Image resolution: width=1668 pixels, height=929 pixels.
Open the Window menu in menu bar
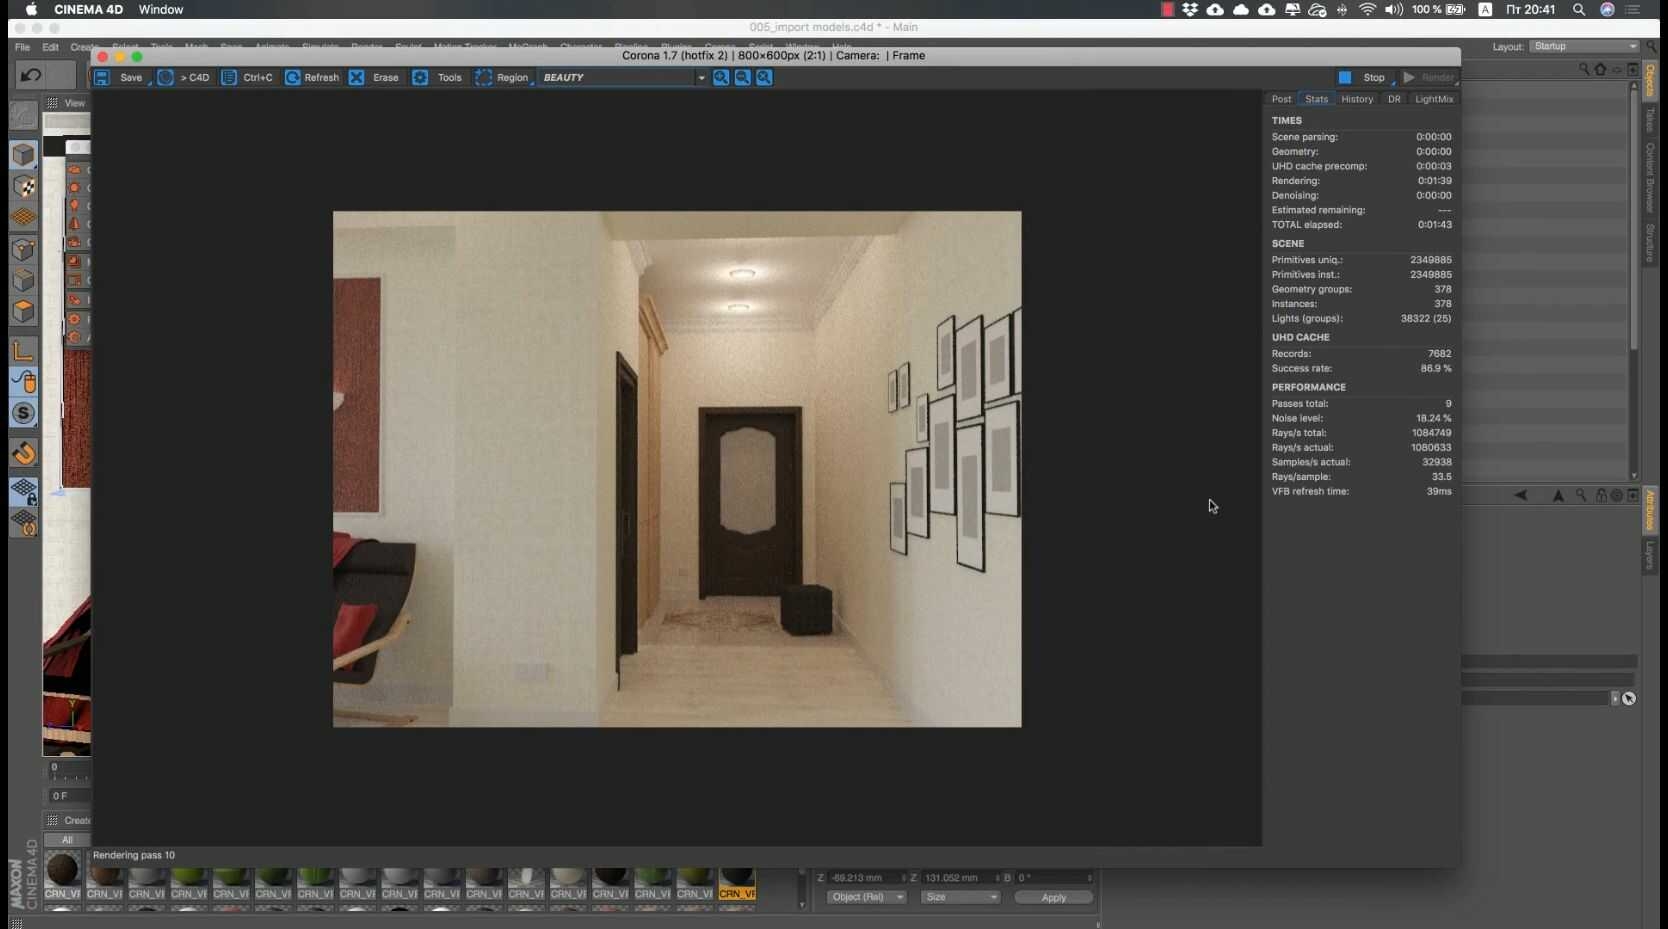(x=161, y=9)
